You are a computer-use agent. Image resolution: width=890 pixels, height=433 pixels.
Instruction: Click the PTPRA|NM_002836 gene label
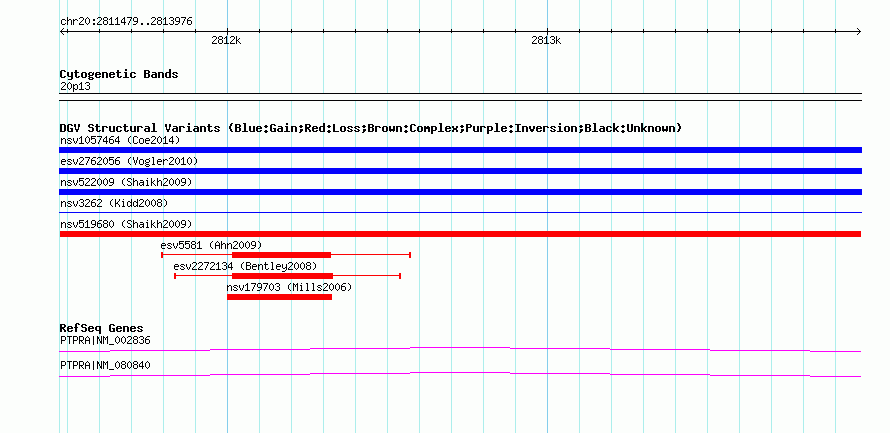click(x=105, y=340)
